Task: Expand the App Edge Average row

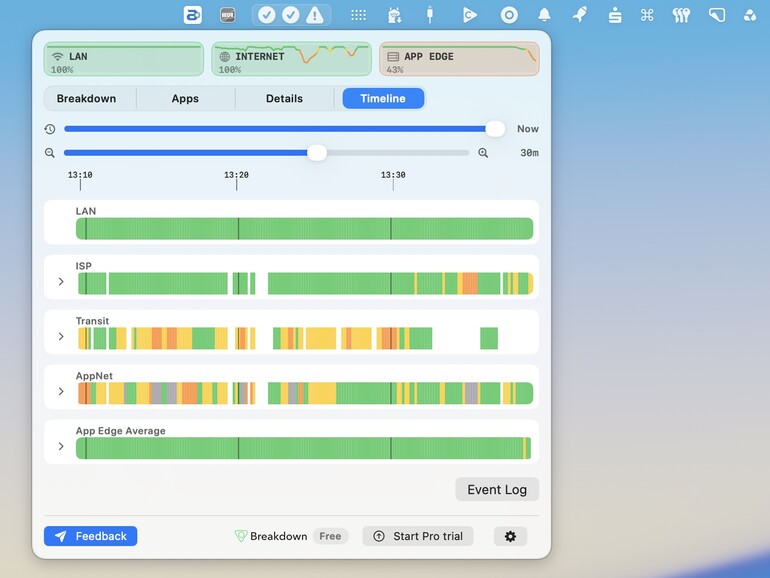Action: click(61, 446)
